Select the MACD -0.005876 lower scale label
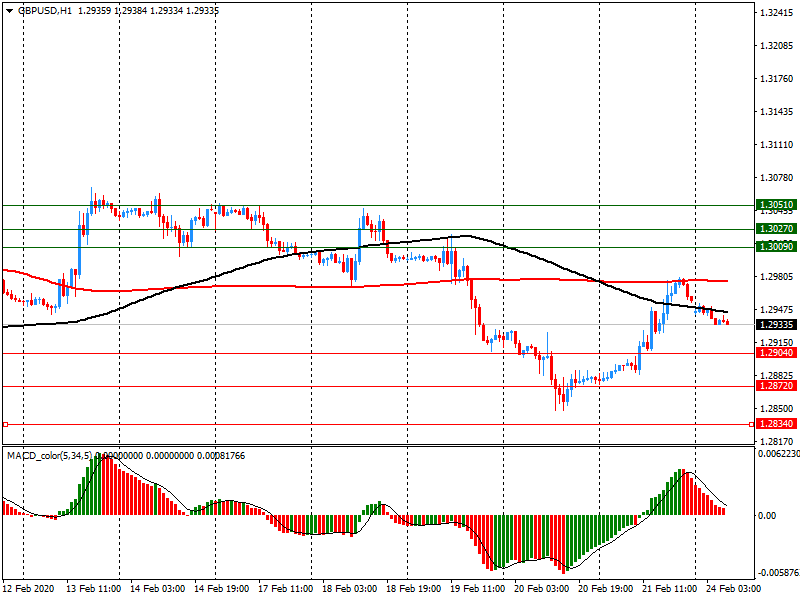800x600 pixels. tap(779, 572)
